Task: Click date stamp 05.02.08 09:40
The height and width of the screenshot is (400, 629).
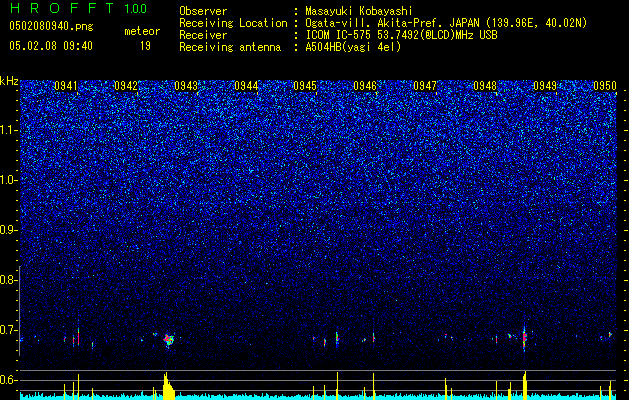Action: (x=51, y=46)
